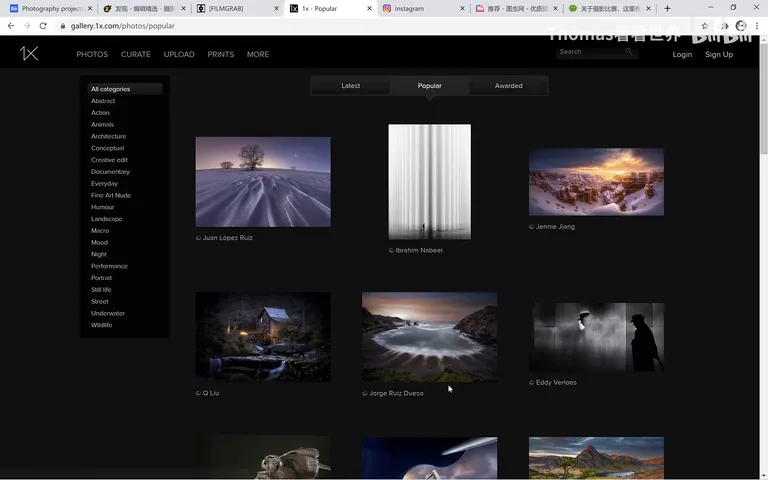
Task: Filter by Street category
Action: click(99, 302)
